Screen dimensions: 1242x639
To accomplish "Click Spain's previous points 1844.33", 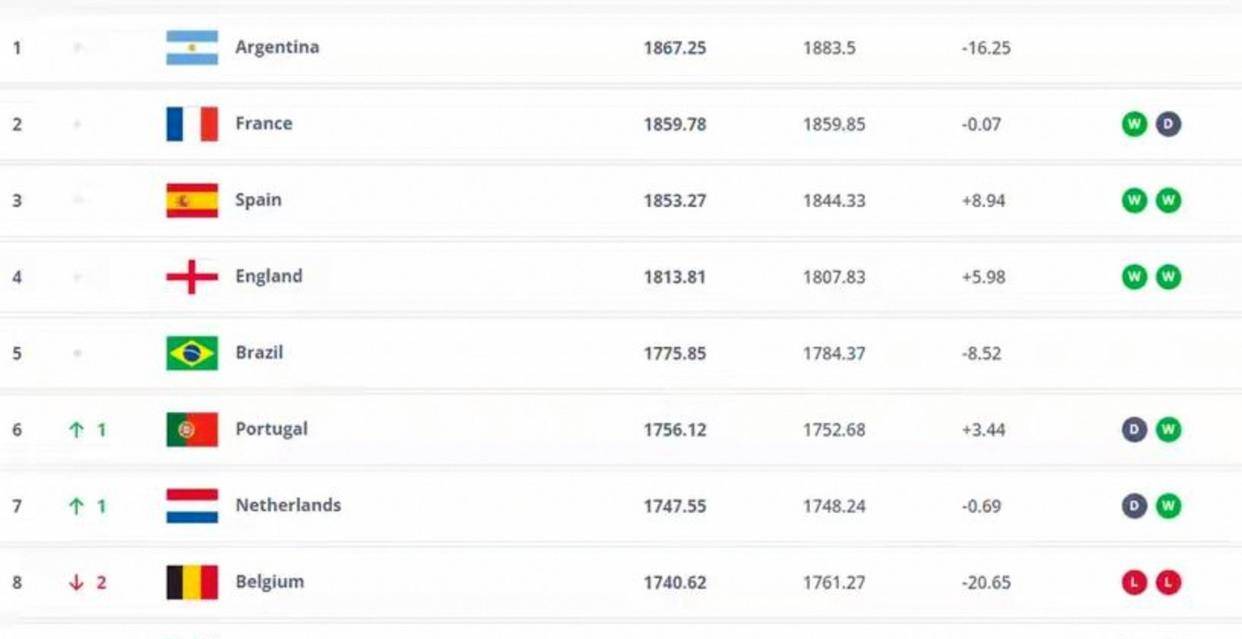I will tap(834, 201).
